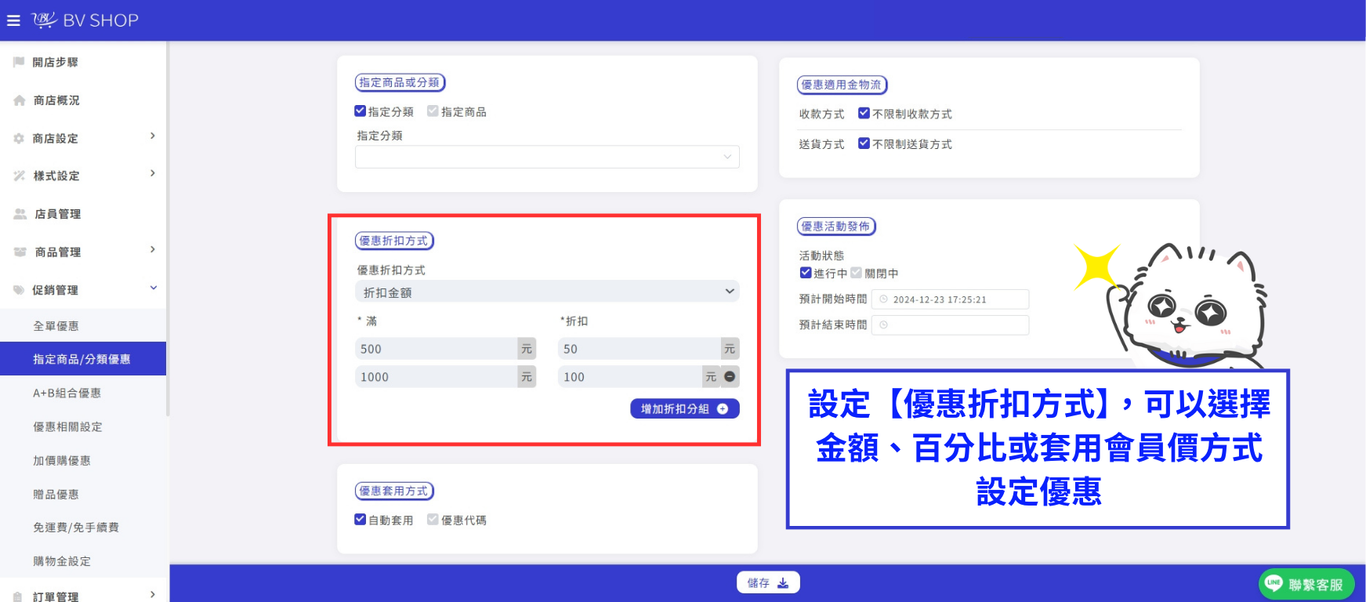Image resolution: width=1366 pixels, height=602 pixels.
Task: Toggle the 進行中 status checkbox
Action: [806, 273]
